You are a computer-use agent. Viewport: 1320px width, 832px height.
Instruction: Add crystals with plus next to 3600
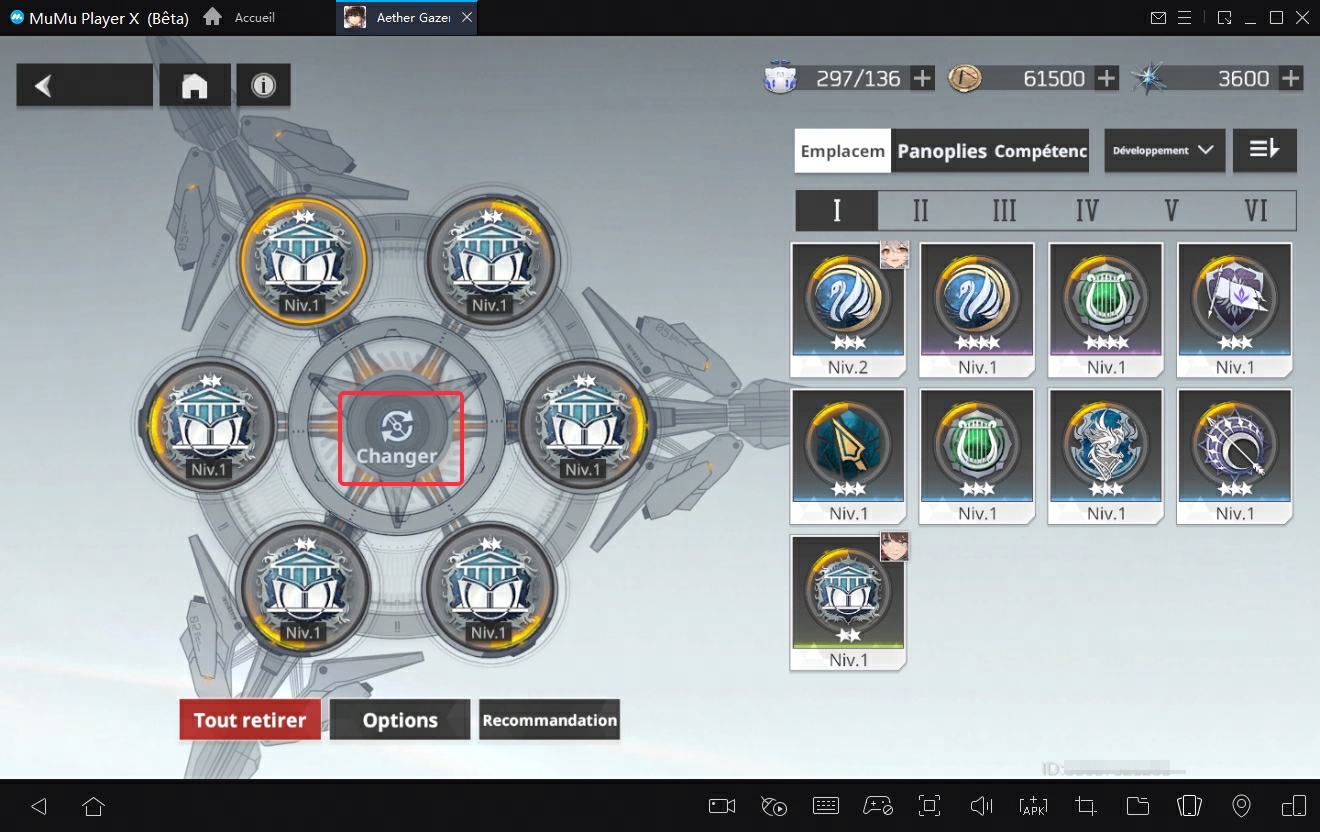tap(1291, 79)
